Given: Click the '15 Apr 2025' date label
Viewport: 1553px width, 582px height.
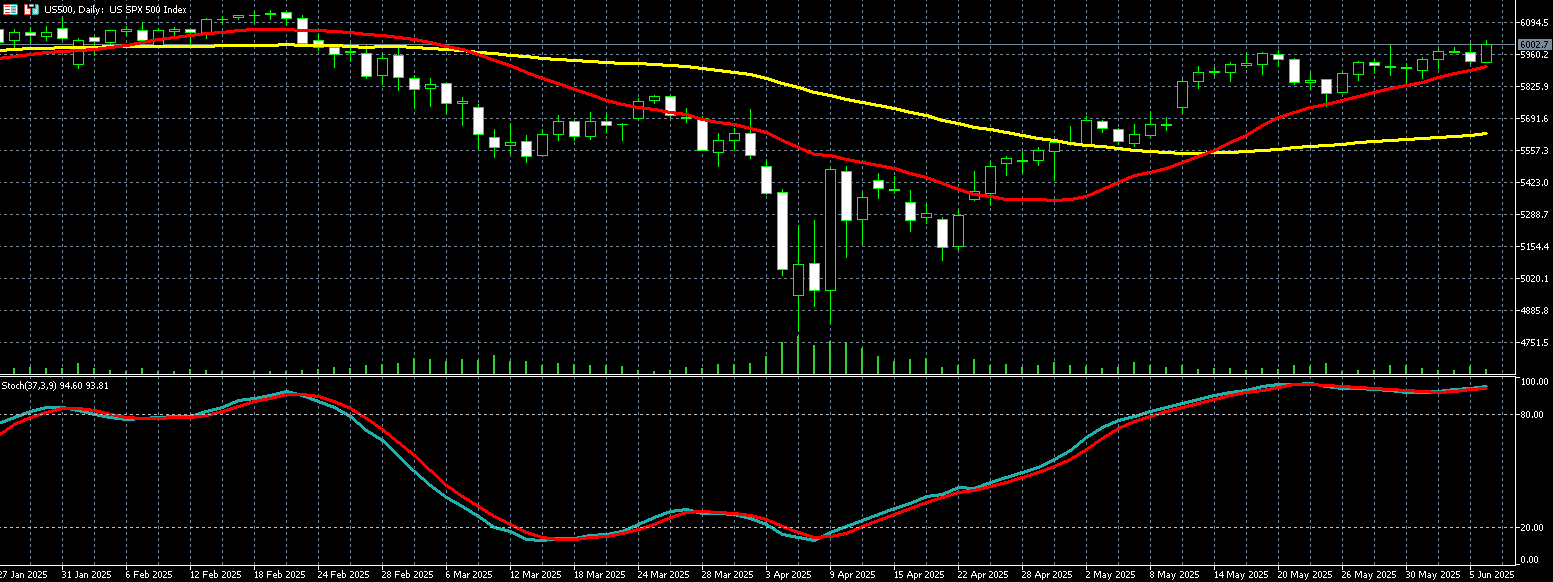Looking at the screenshot, I should (x=917, y=575).
